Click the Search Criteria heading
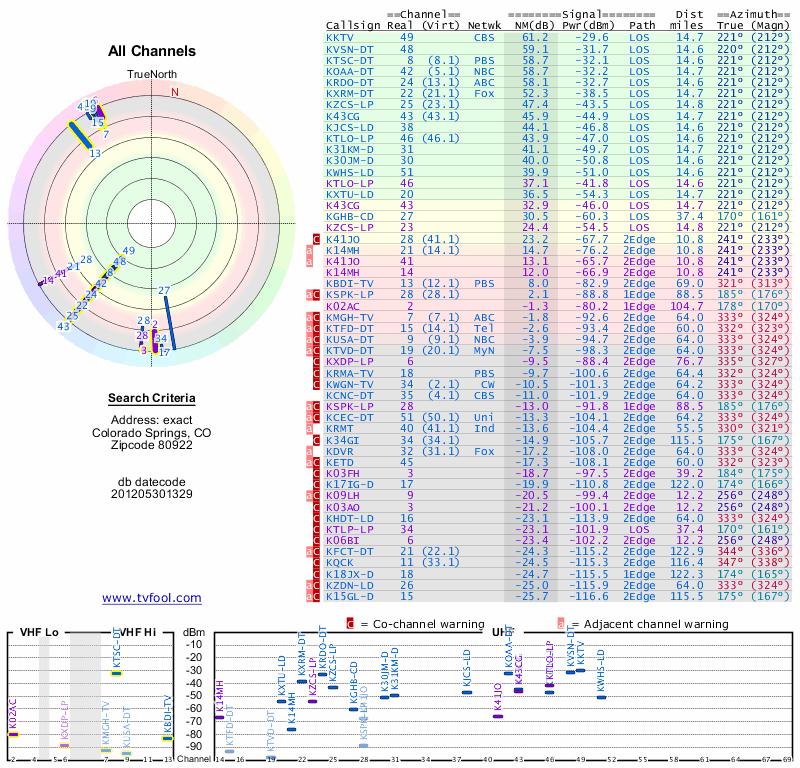 [152, 399]
